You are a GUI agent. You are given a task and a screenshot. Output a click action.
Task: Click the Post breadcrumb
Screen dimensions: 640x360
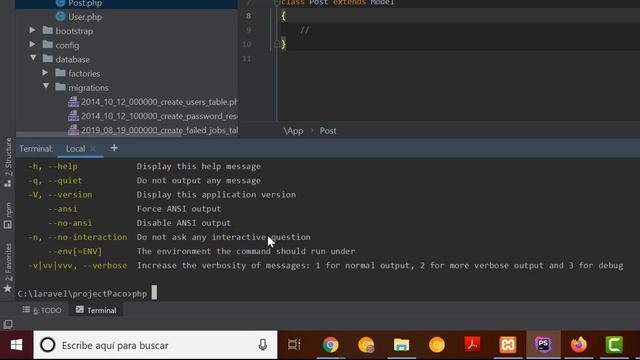(328, 131)
